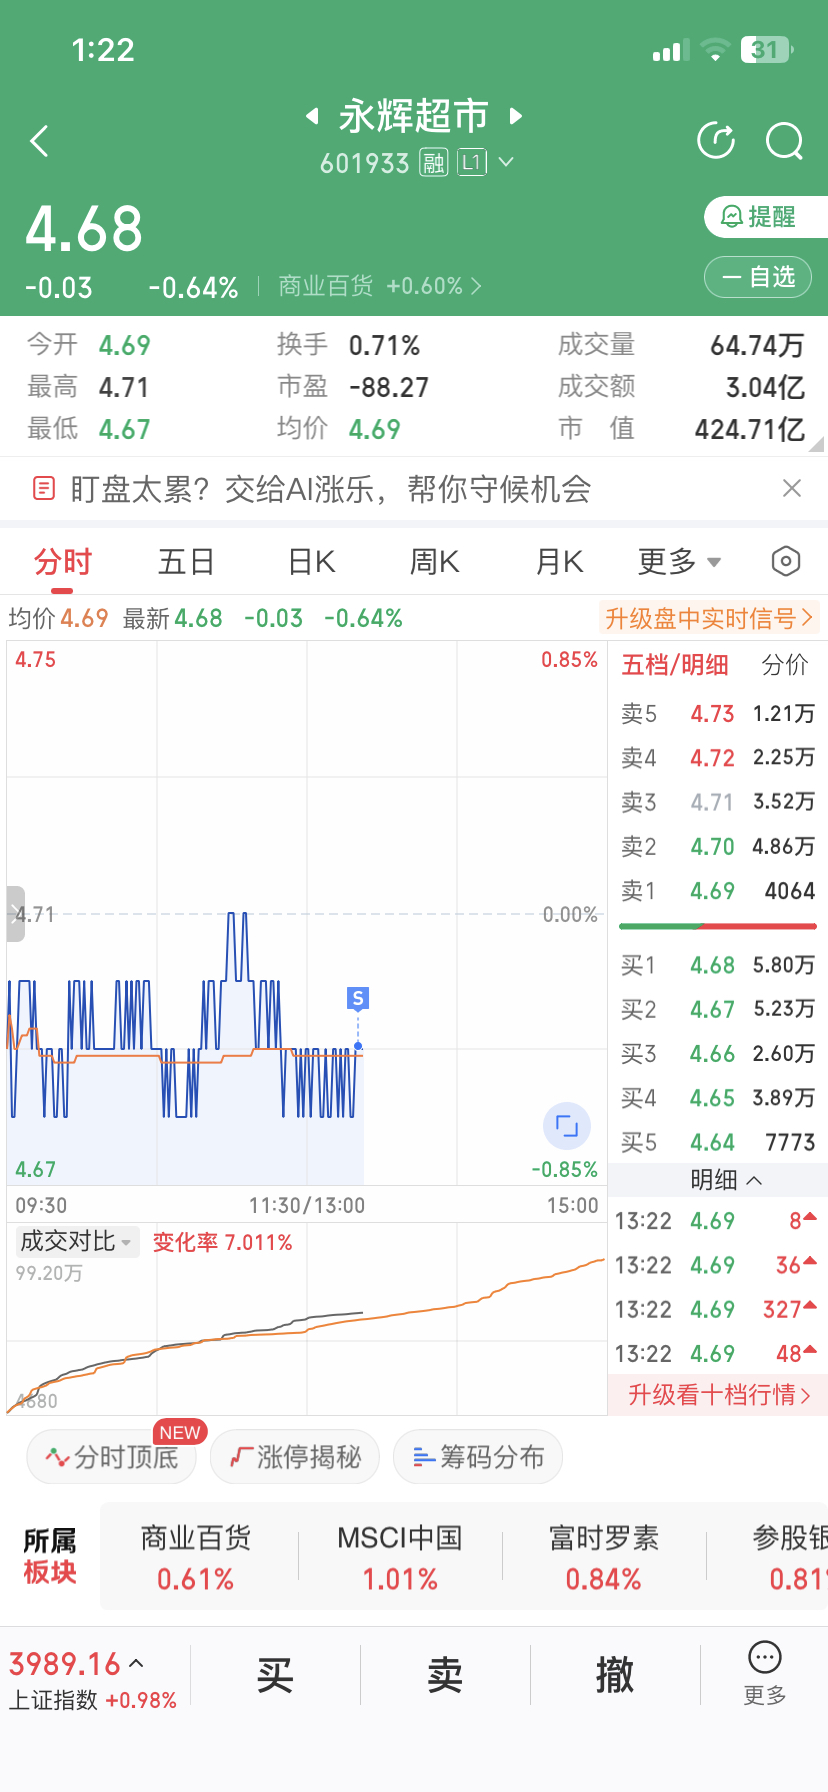
Task: Tap the 撤 cancel order button
Action: click(615, 1675)
